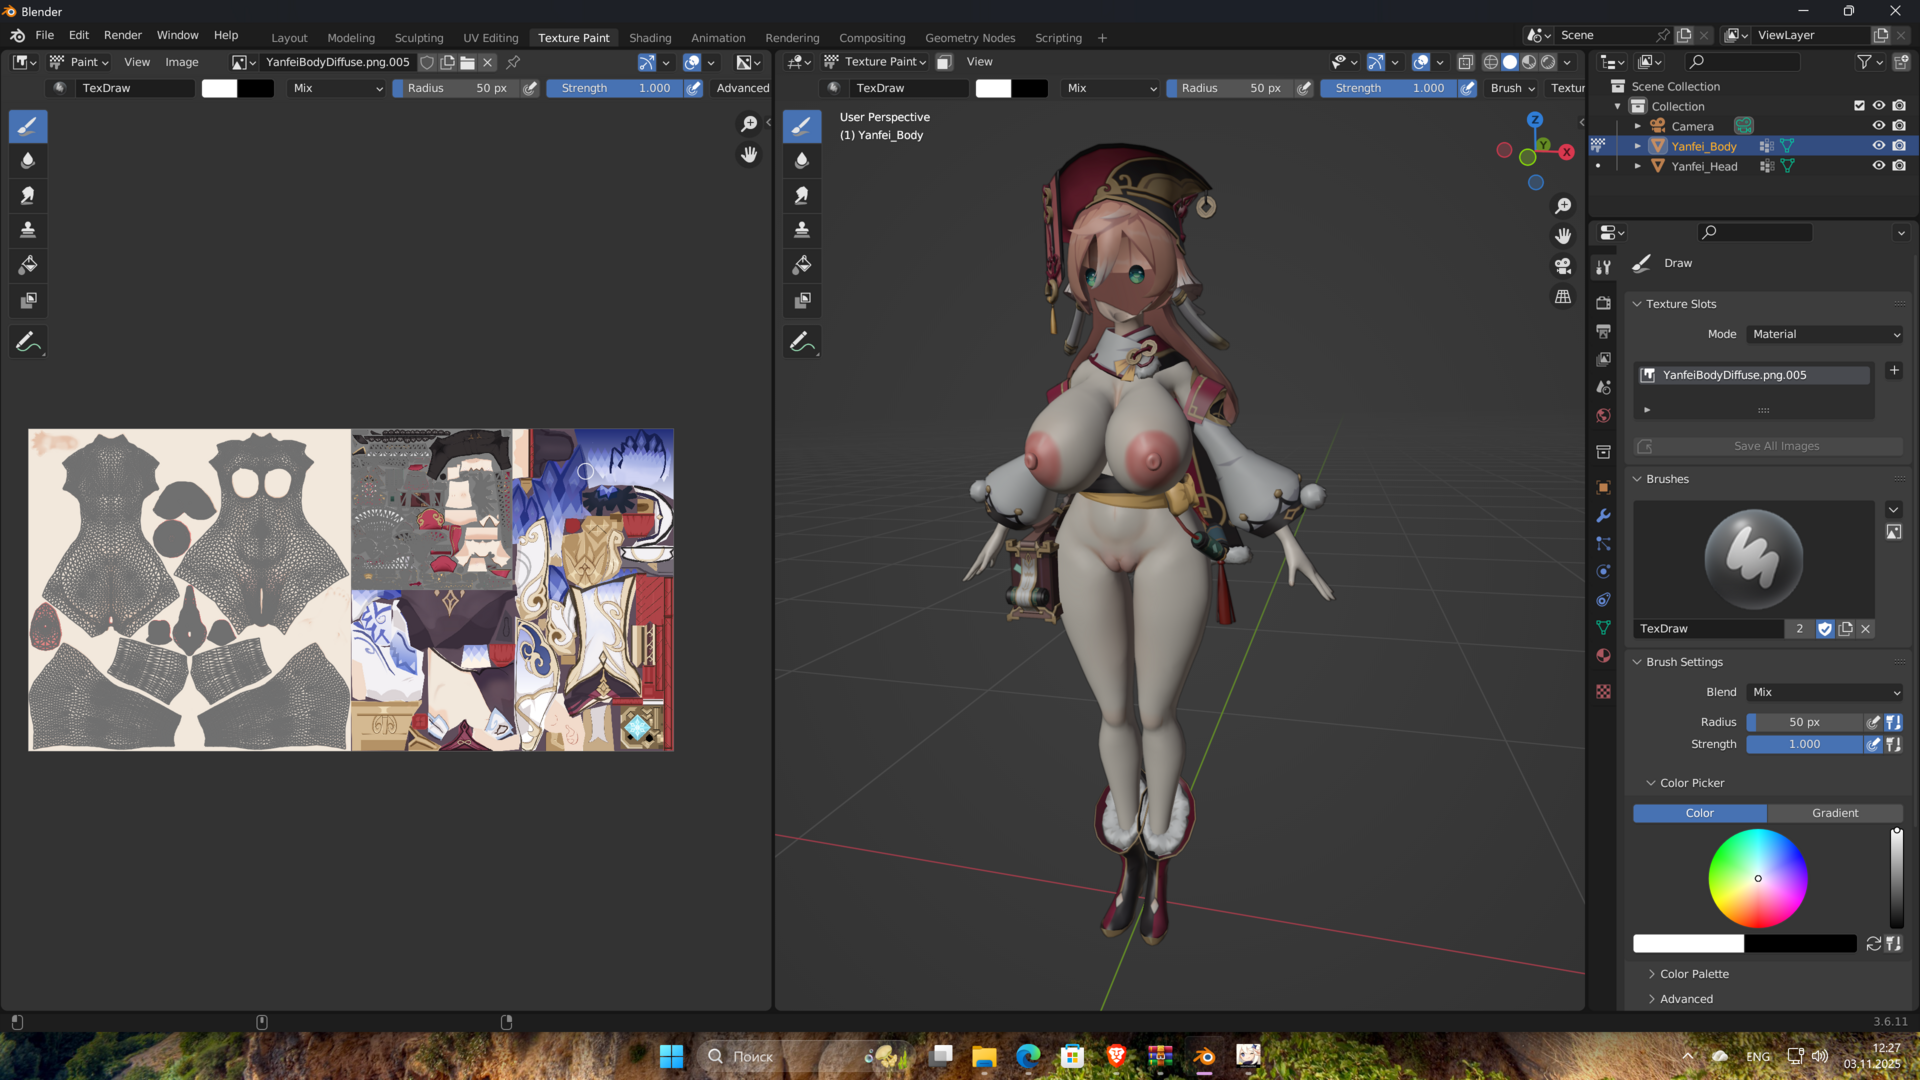Select the Gradient color mode button
This screenshot has height=1080, width=1920.
1835,813
